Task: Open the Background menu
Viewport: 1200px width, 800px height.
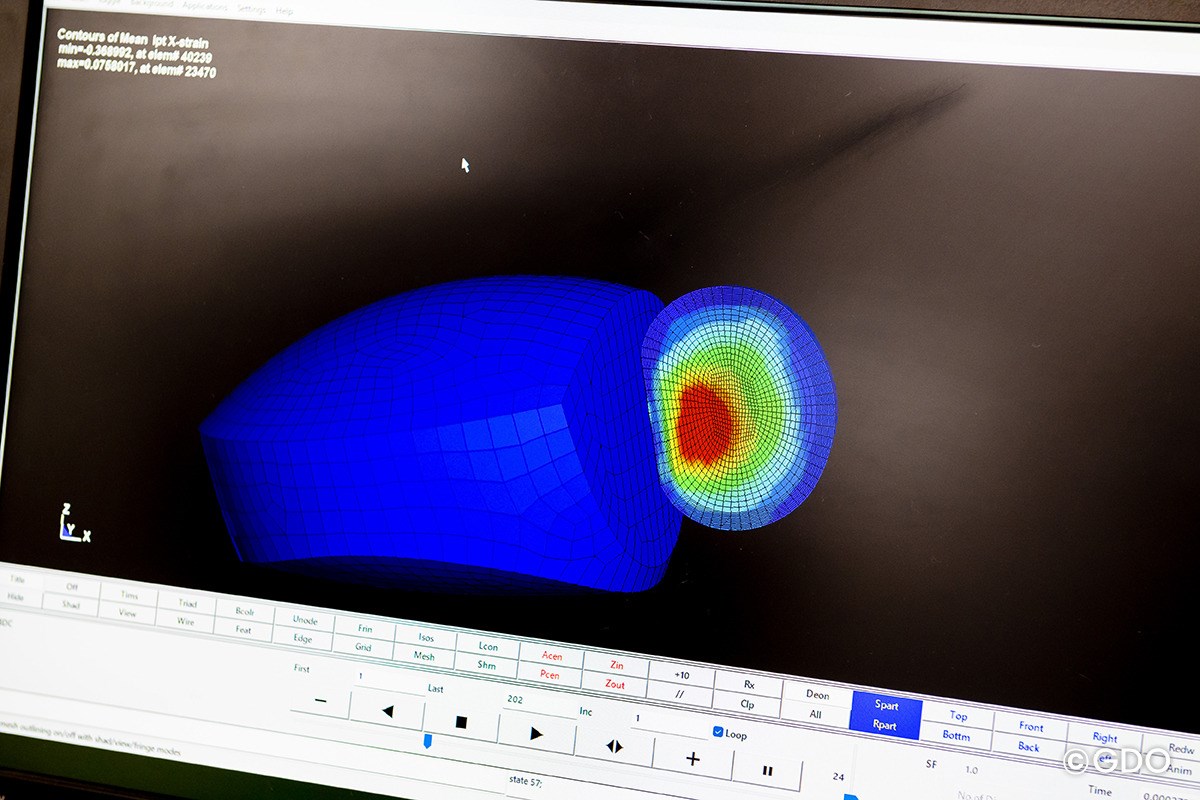Action: point(154,4)
